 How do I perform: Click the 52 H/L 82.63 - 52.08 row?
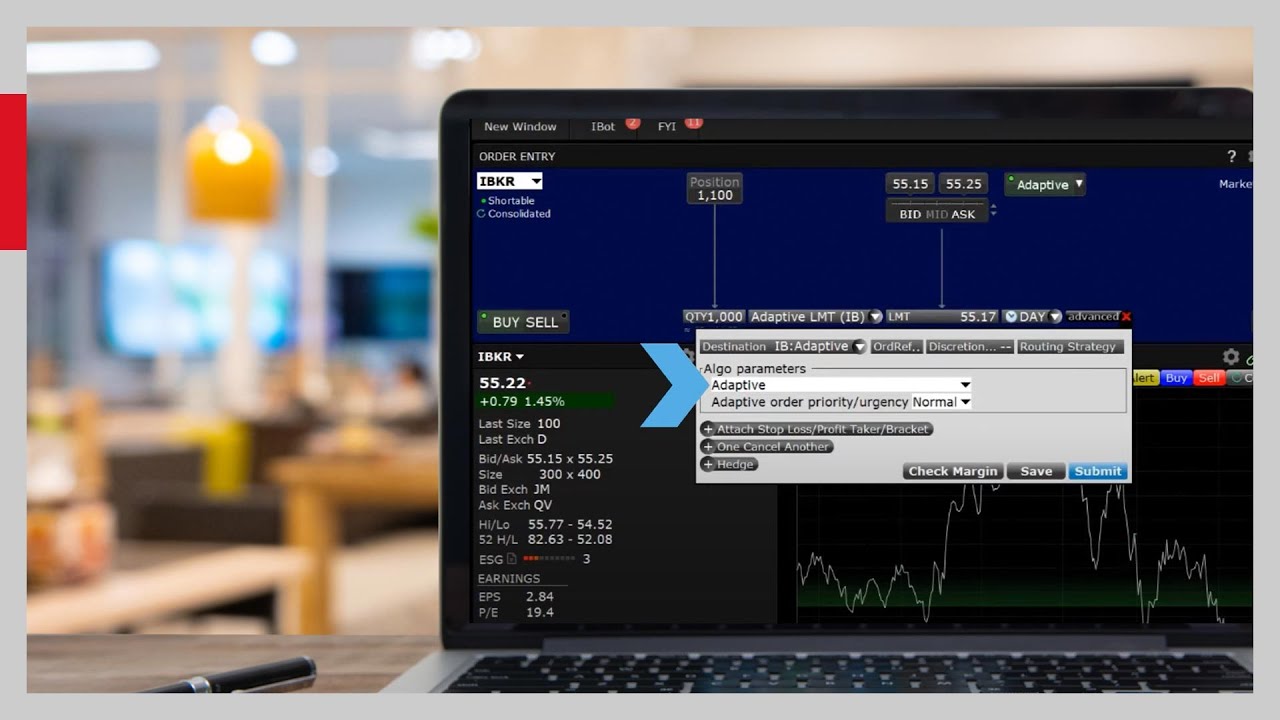pos(545,539)
